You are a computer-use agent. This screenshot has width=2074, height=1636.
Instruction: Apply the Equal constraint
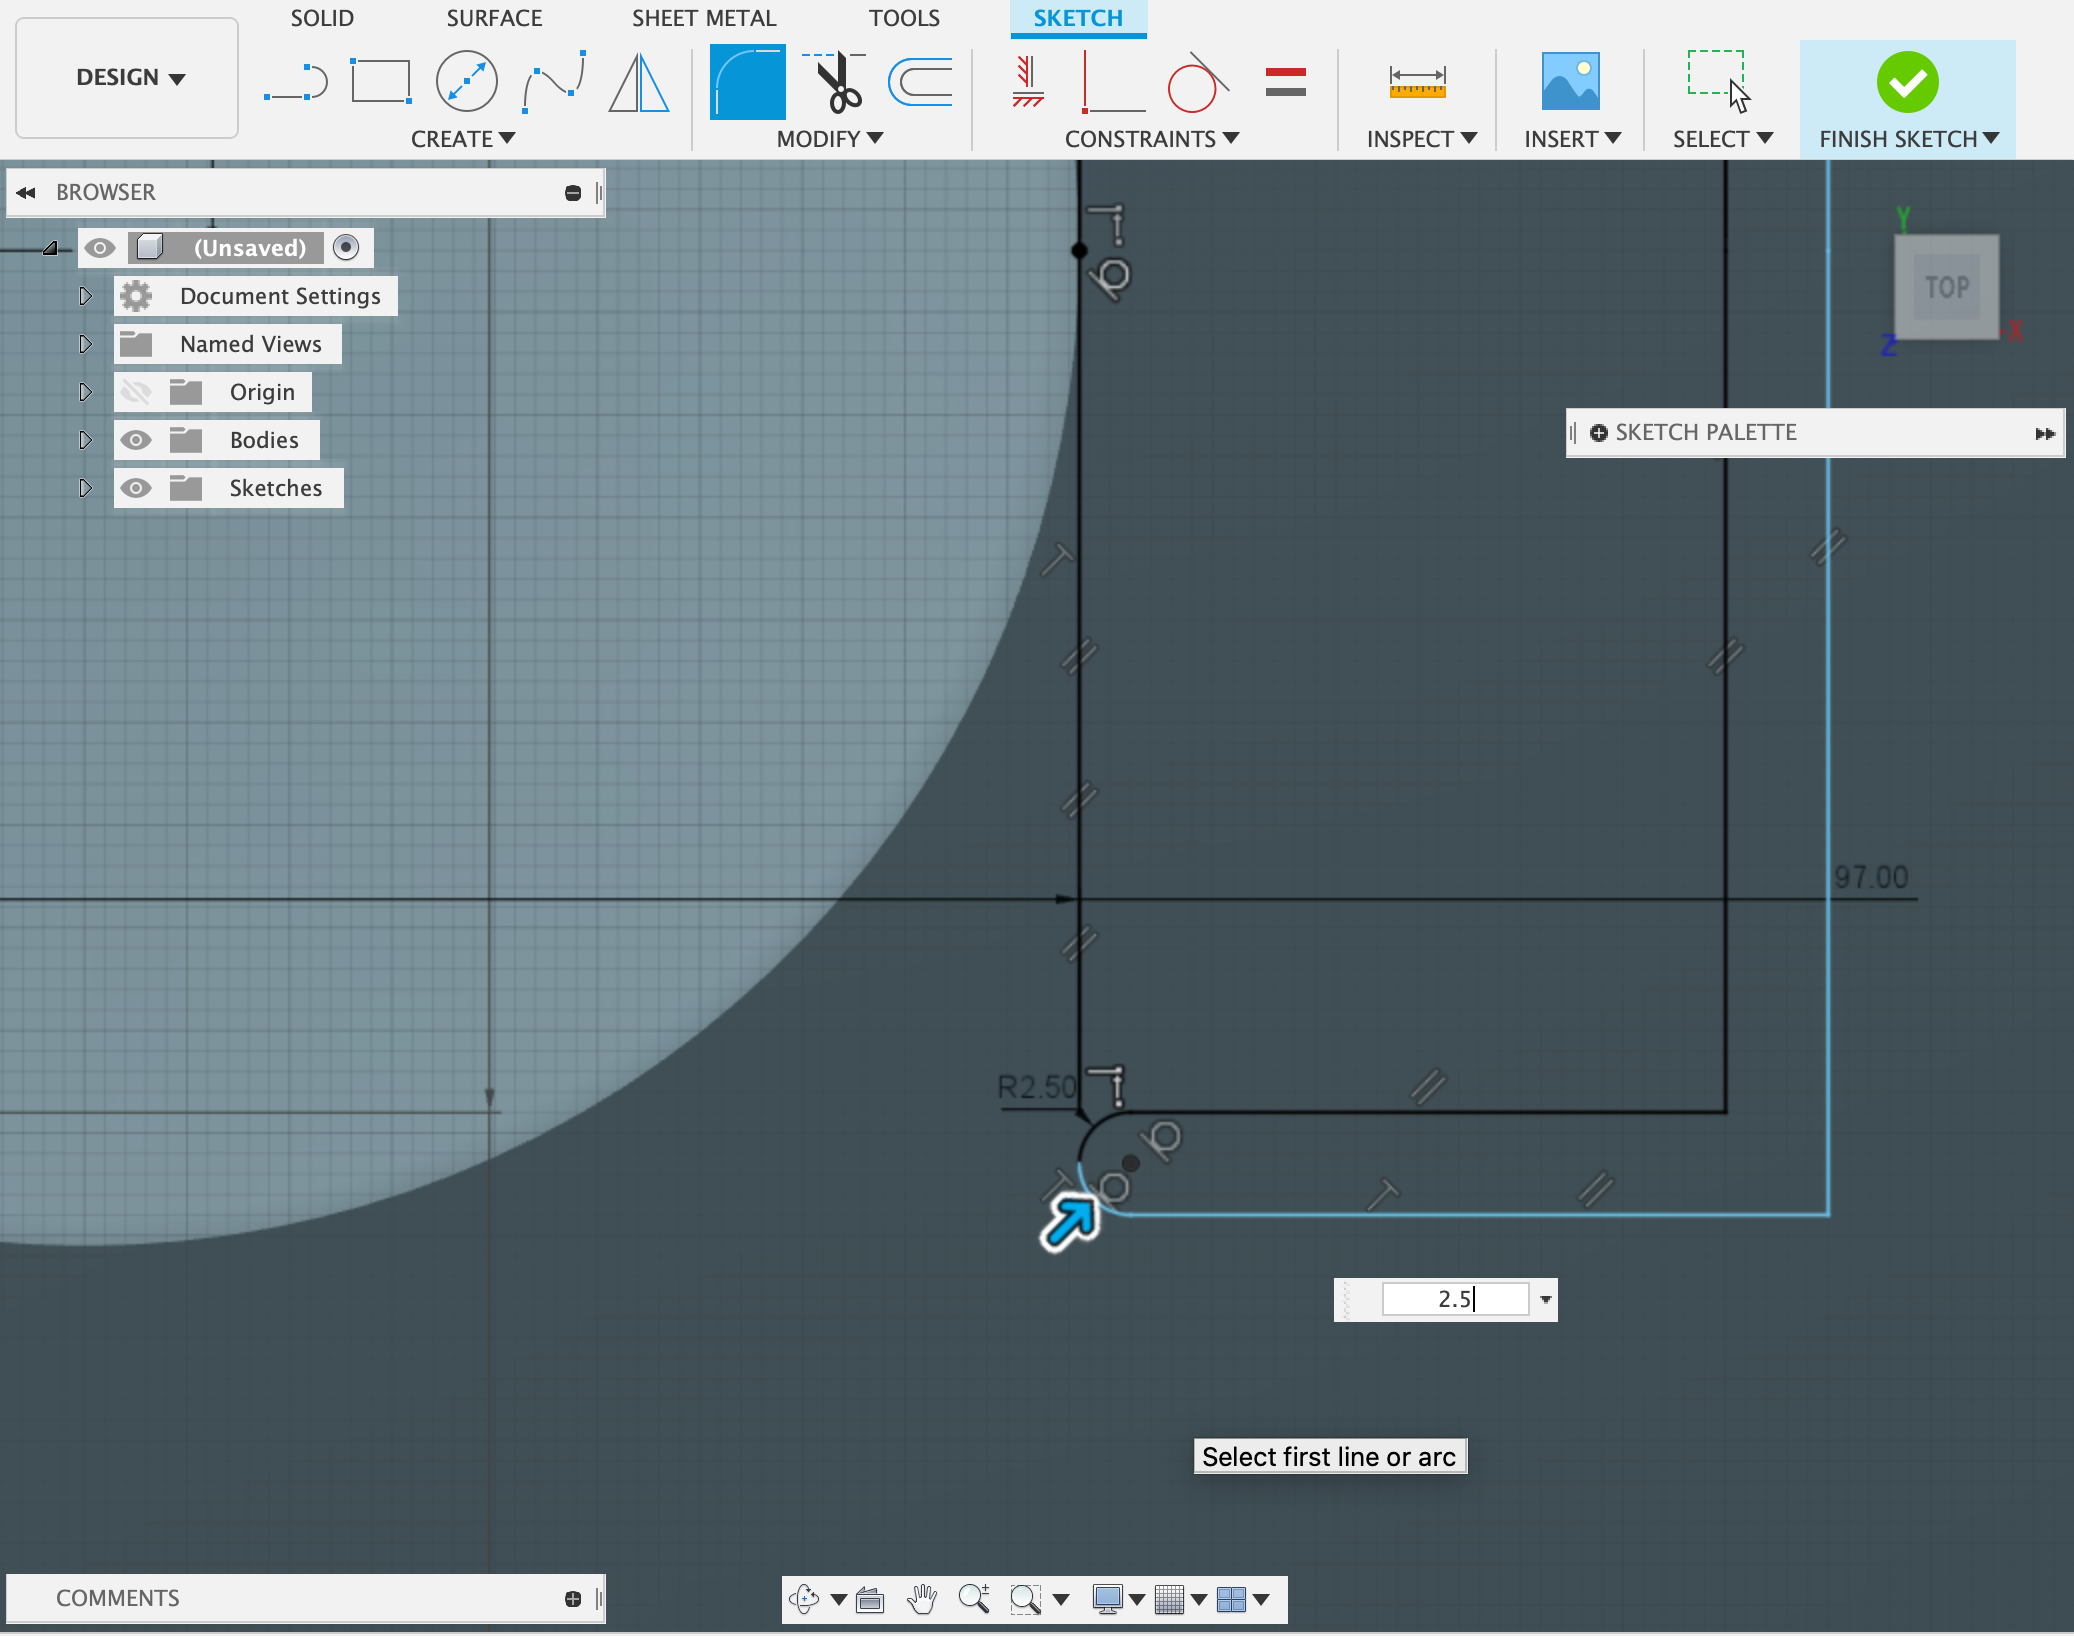(1285, 80)
